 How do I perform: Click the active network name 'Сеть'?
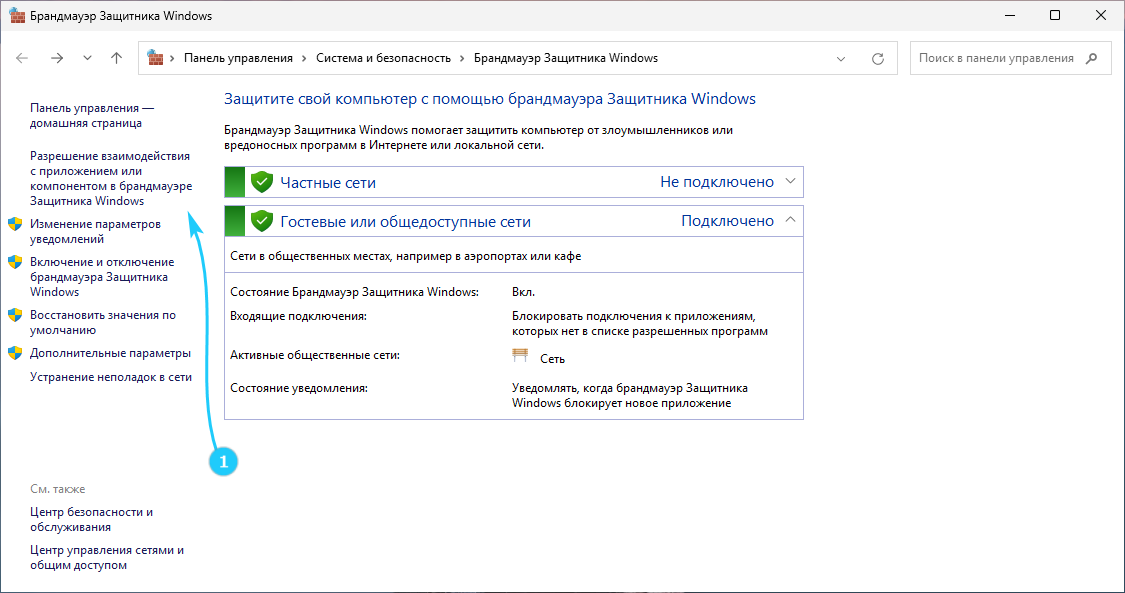[552, 359]
